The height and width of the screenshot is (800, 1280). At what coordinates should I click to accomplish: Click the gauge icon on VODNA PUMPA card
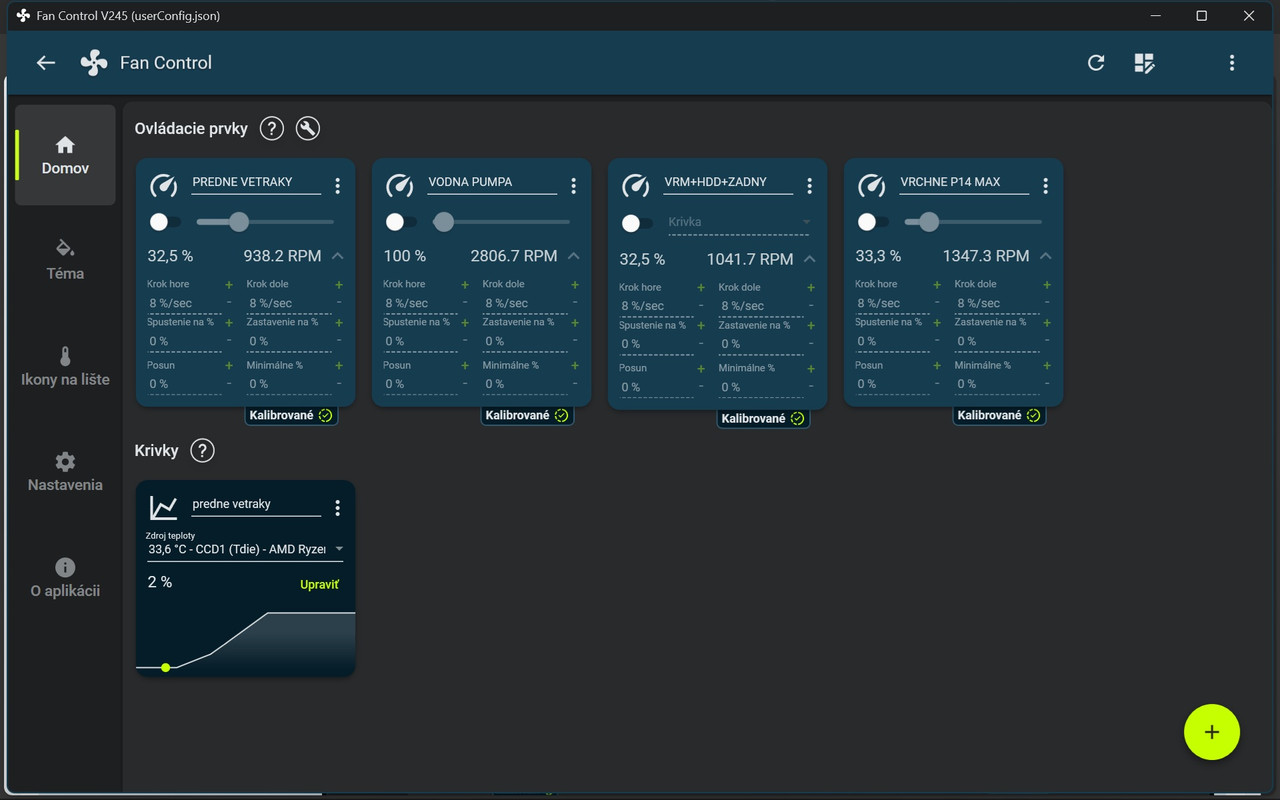click(x=400, y=186)
